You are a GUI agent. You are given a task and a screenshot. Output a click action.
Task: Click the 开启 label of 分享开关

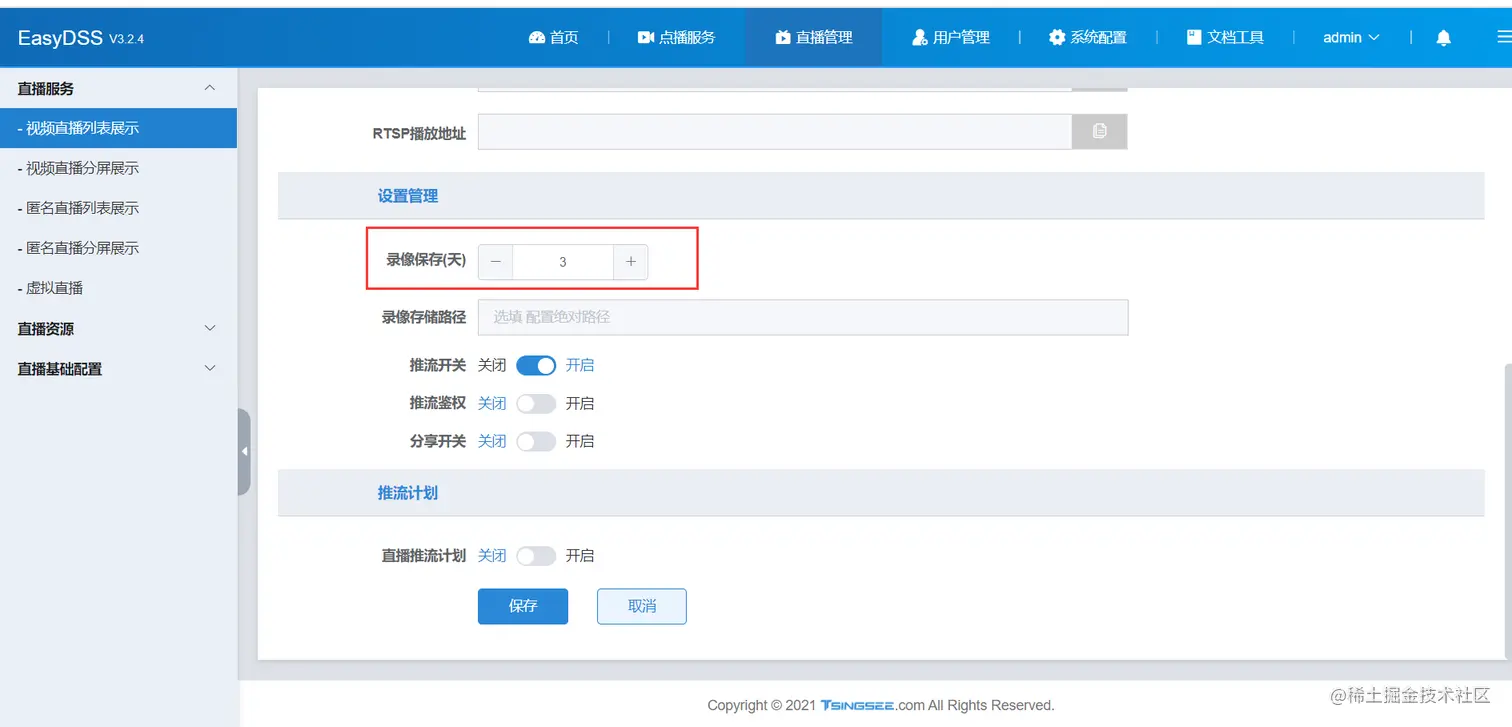tap(580, 441)
